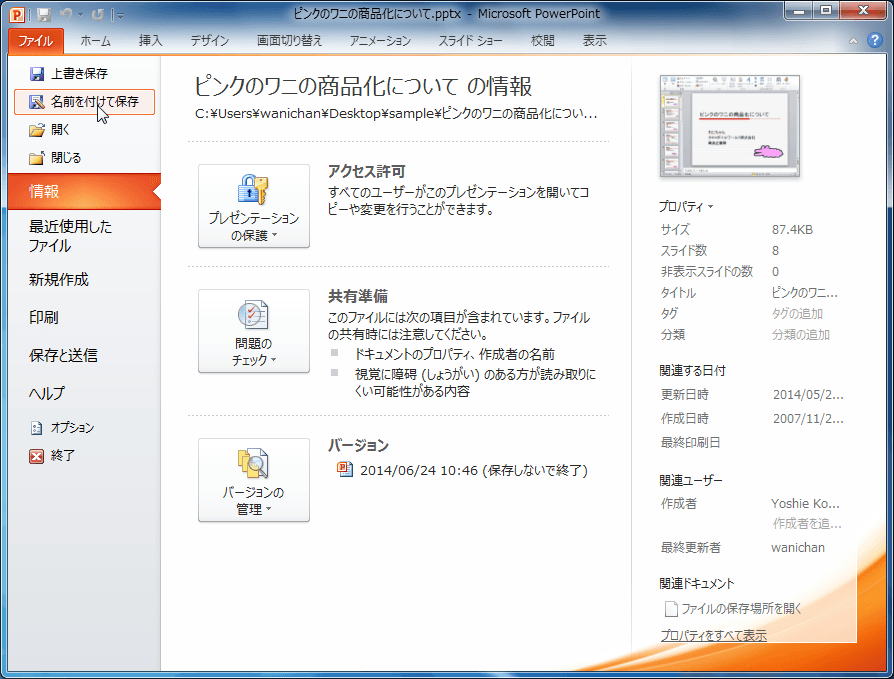Screen dimensions: 894x679
Task: Minimize the ribbon with the caret icon
Action: pos(853,41)
